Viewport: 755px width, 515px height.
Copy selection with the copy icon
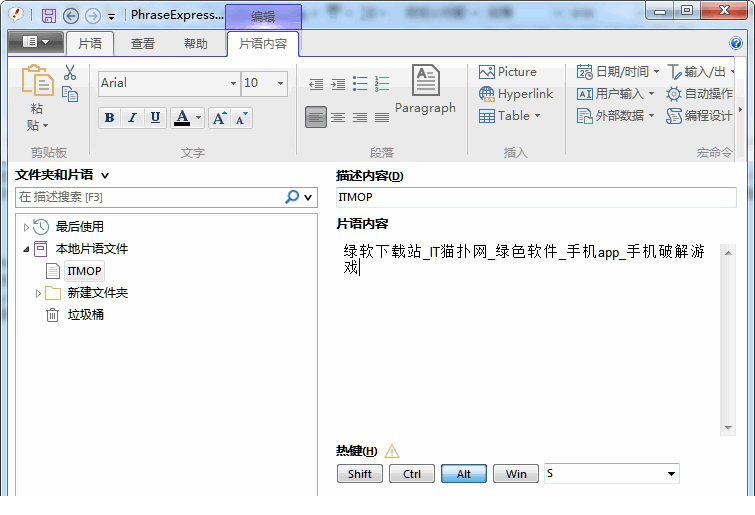pyautogui.click(x=70, y=94)
